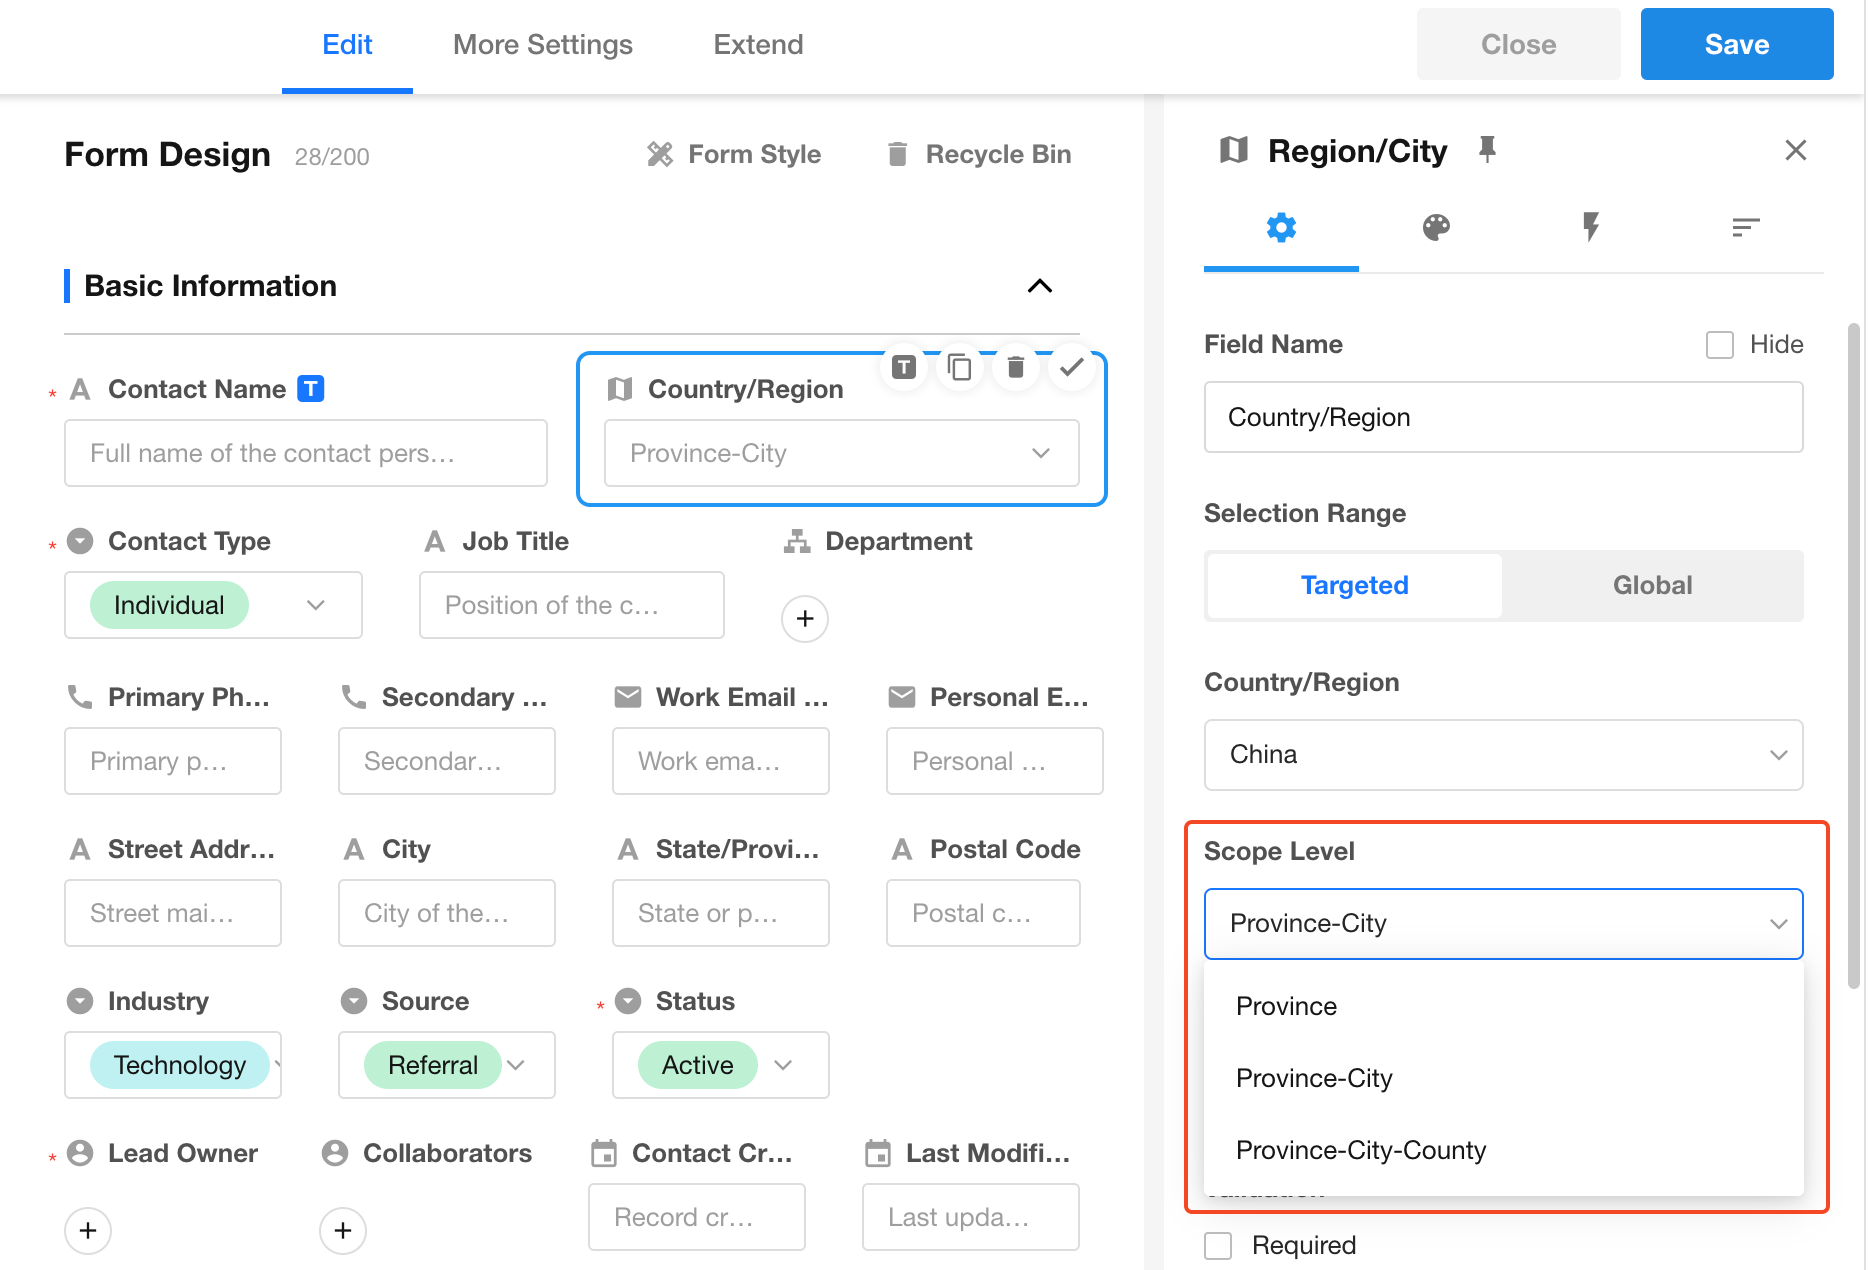Image resolution: width=1868 pixels, height=1270 pixels.
Task: Open the Extend tab
Action: pos(758,45)
